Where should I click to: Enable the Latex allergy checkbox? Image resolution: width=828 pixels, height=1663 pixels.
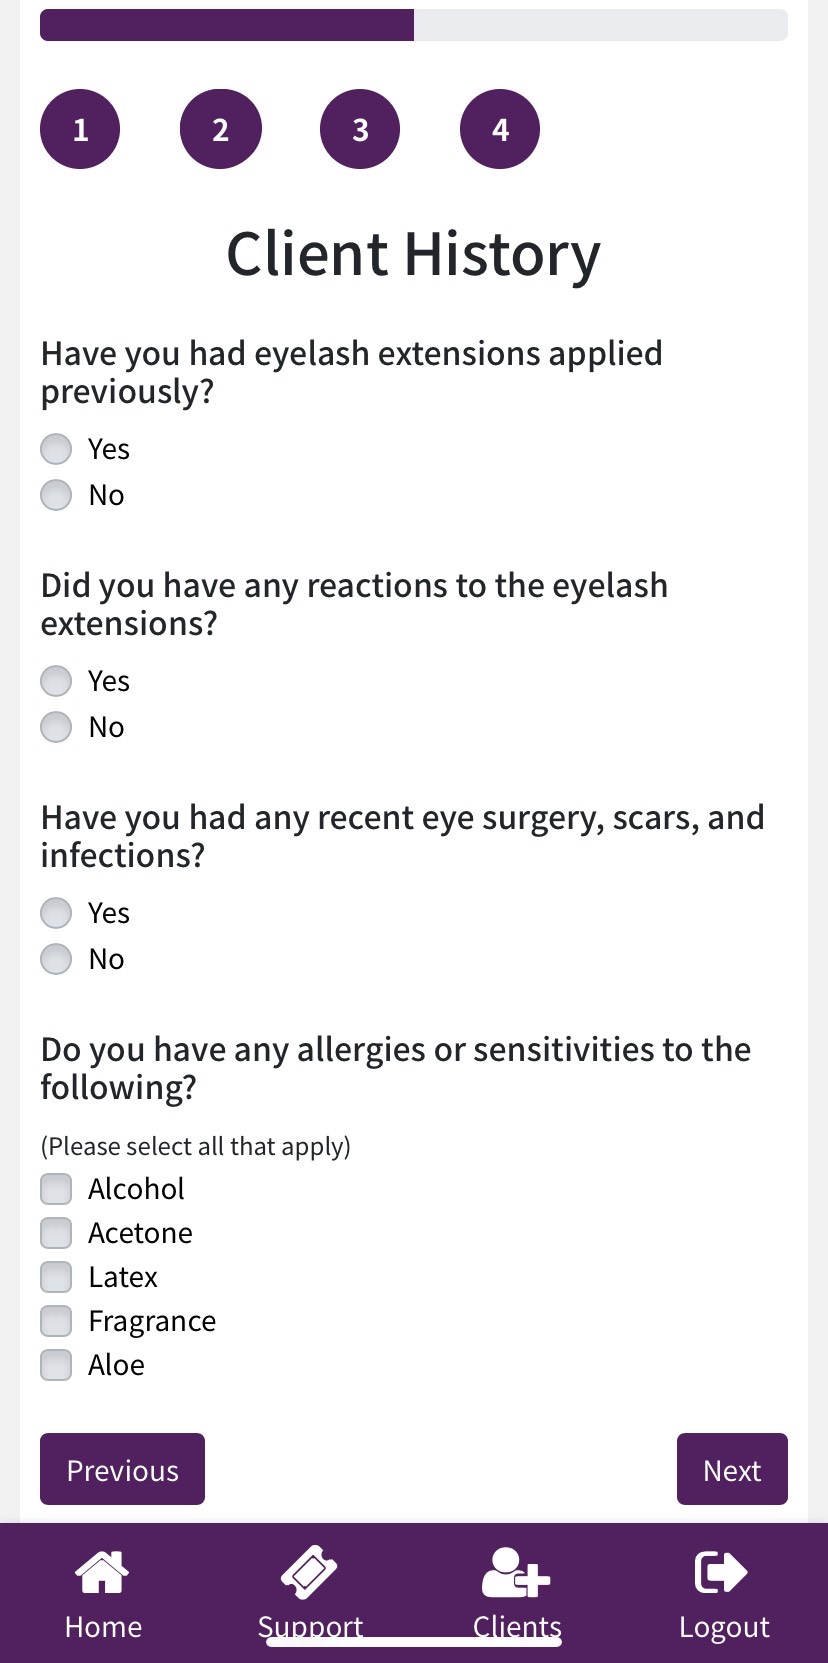point(56,1277)
